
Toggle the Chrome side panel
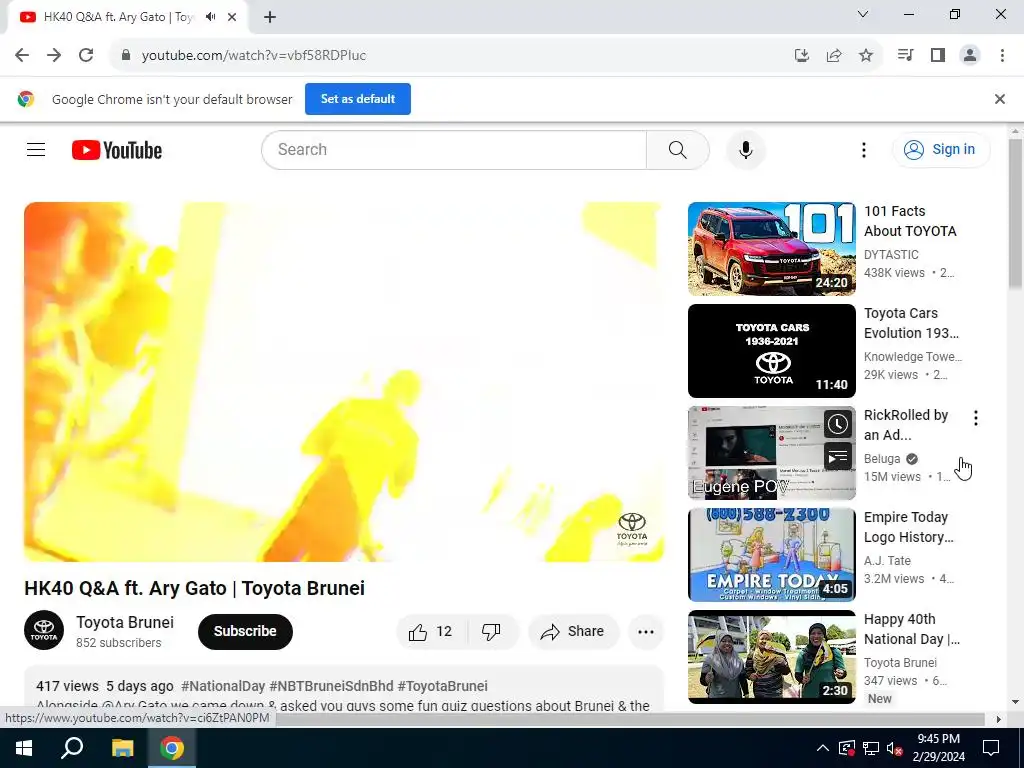[x=938, y=56]
